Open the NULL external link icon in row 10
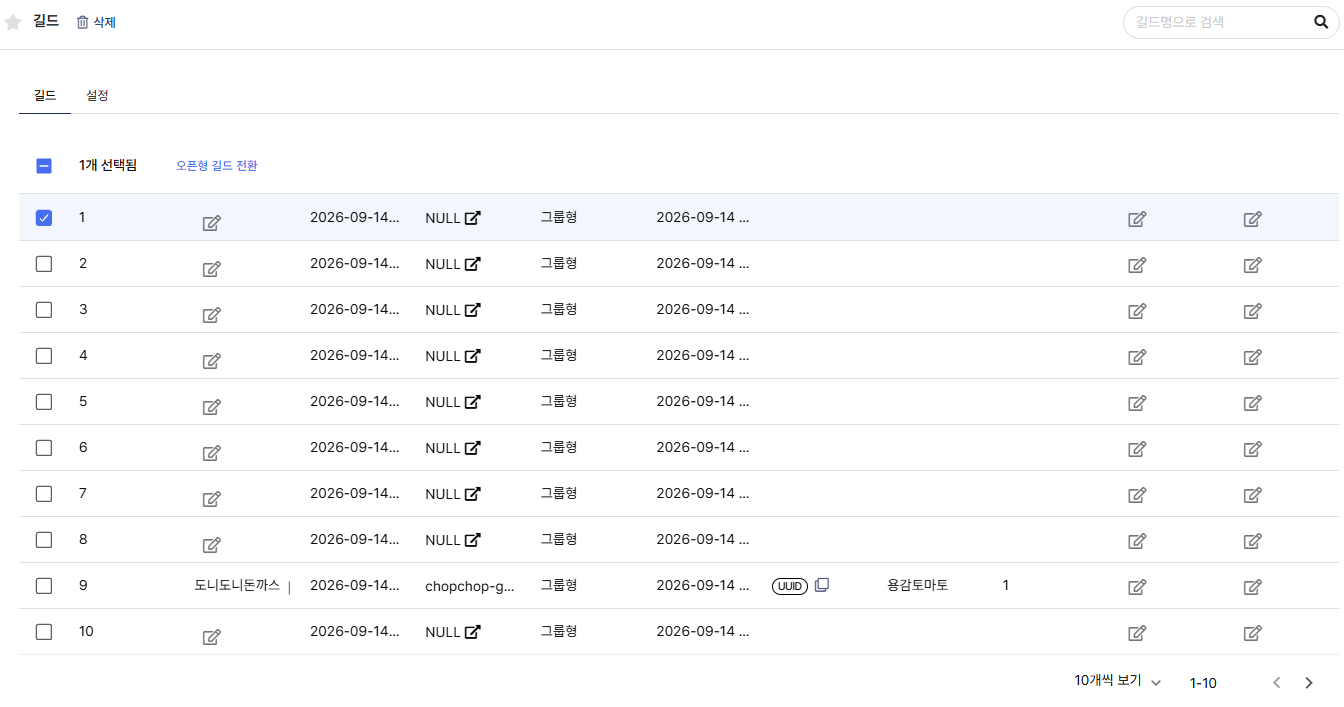1344x707 pixels. coord(472,632)
